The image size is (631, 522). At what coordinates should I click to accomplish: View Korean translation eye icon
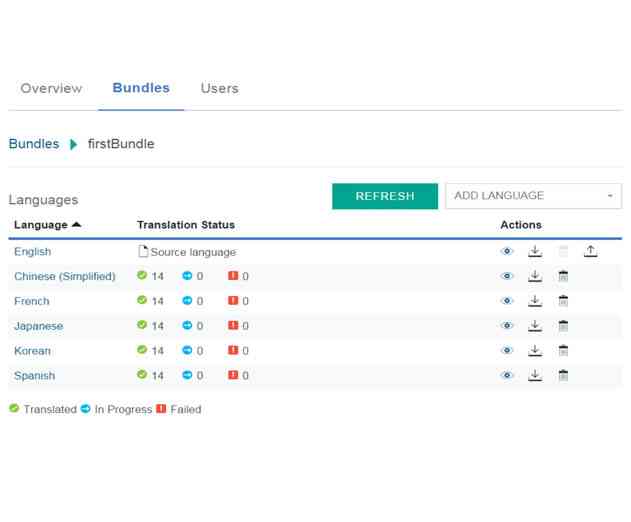point(507,351)
